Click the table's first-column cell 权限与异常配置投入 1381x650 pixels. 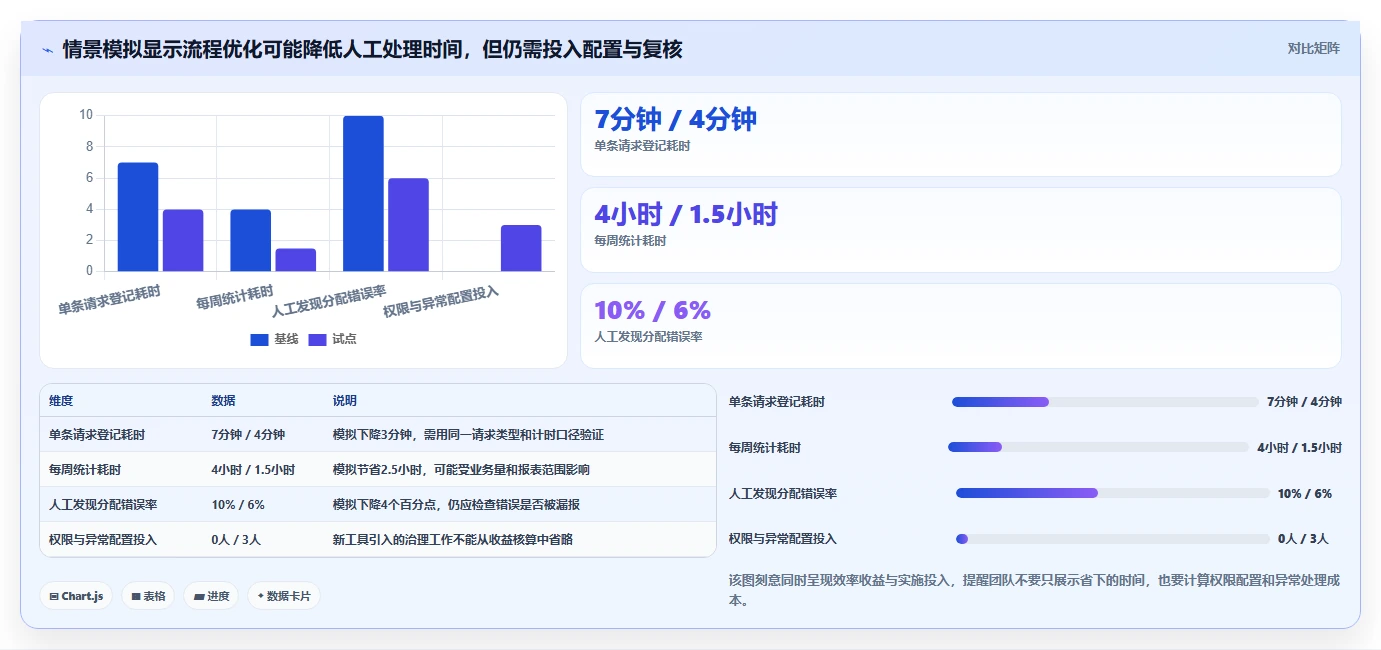tap(103, 540)
